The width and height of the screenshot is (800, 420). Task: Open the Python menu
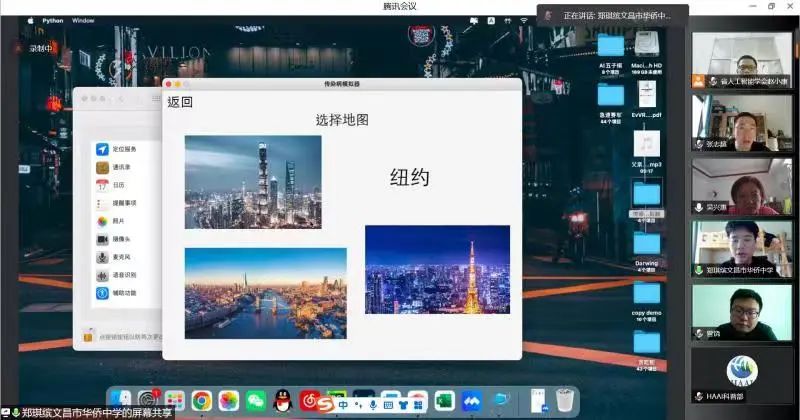pos(53,20)
